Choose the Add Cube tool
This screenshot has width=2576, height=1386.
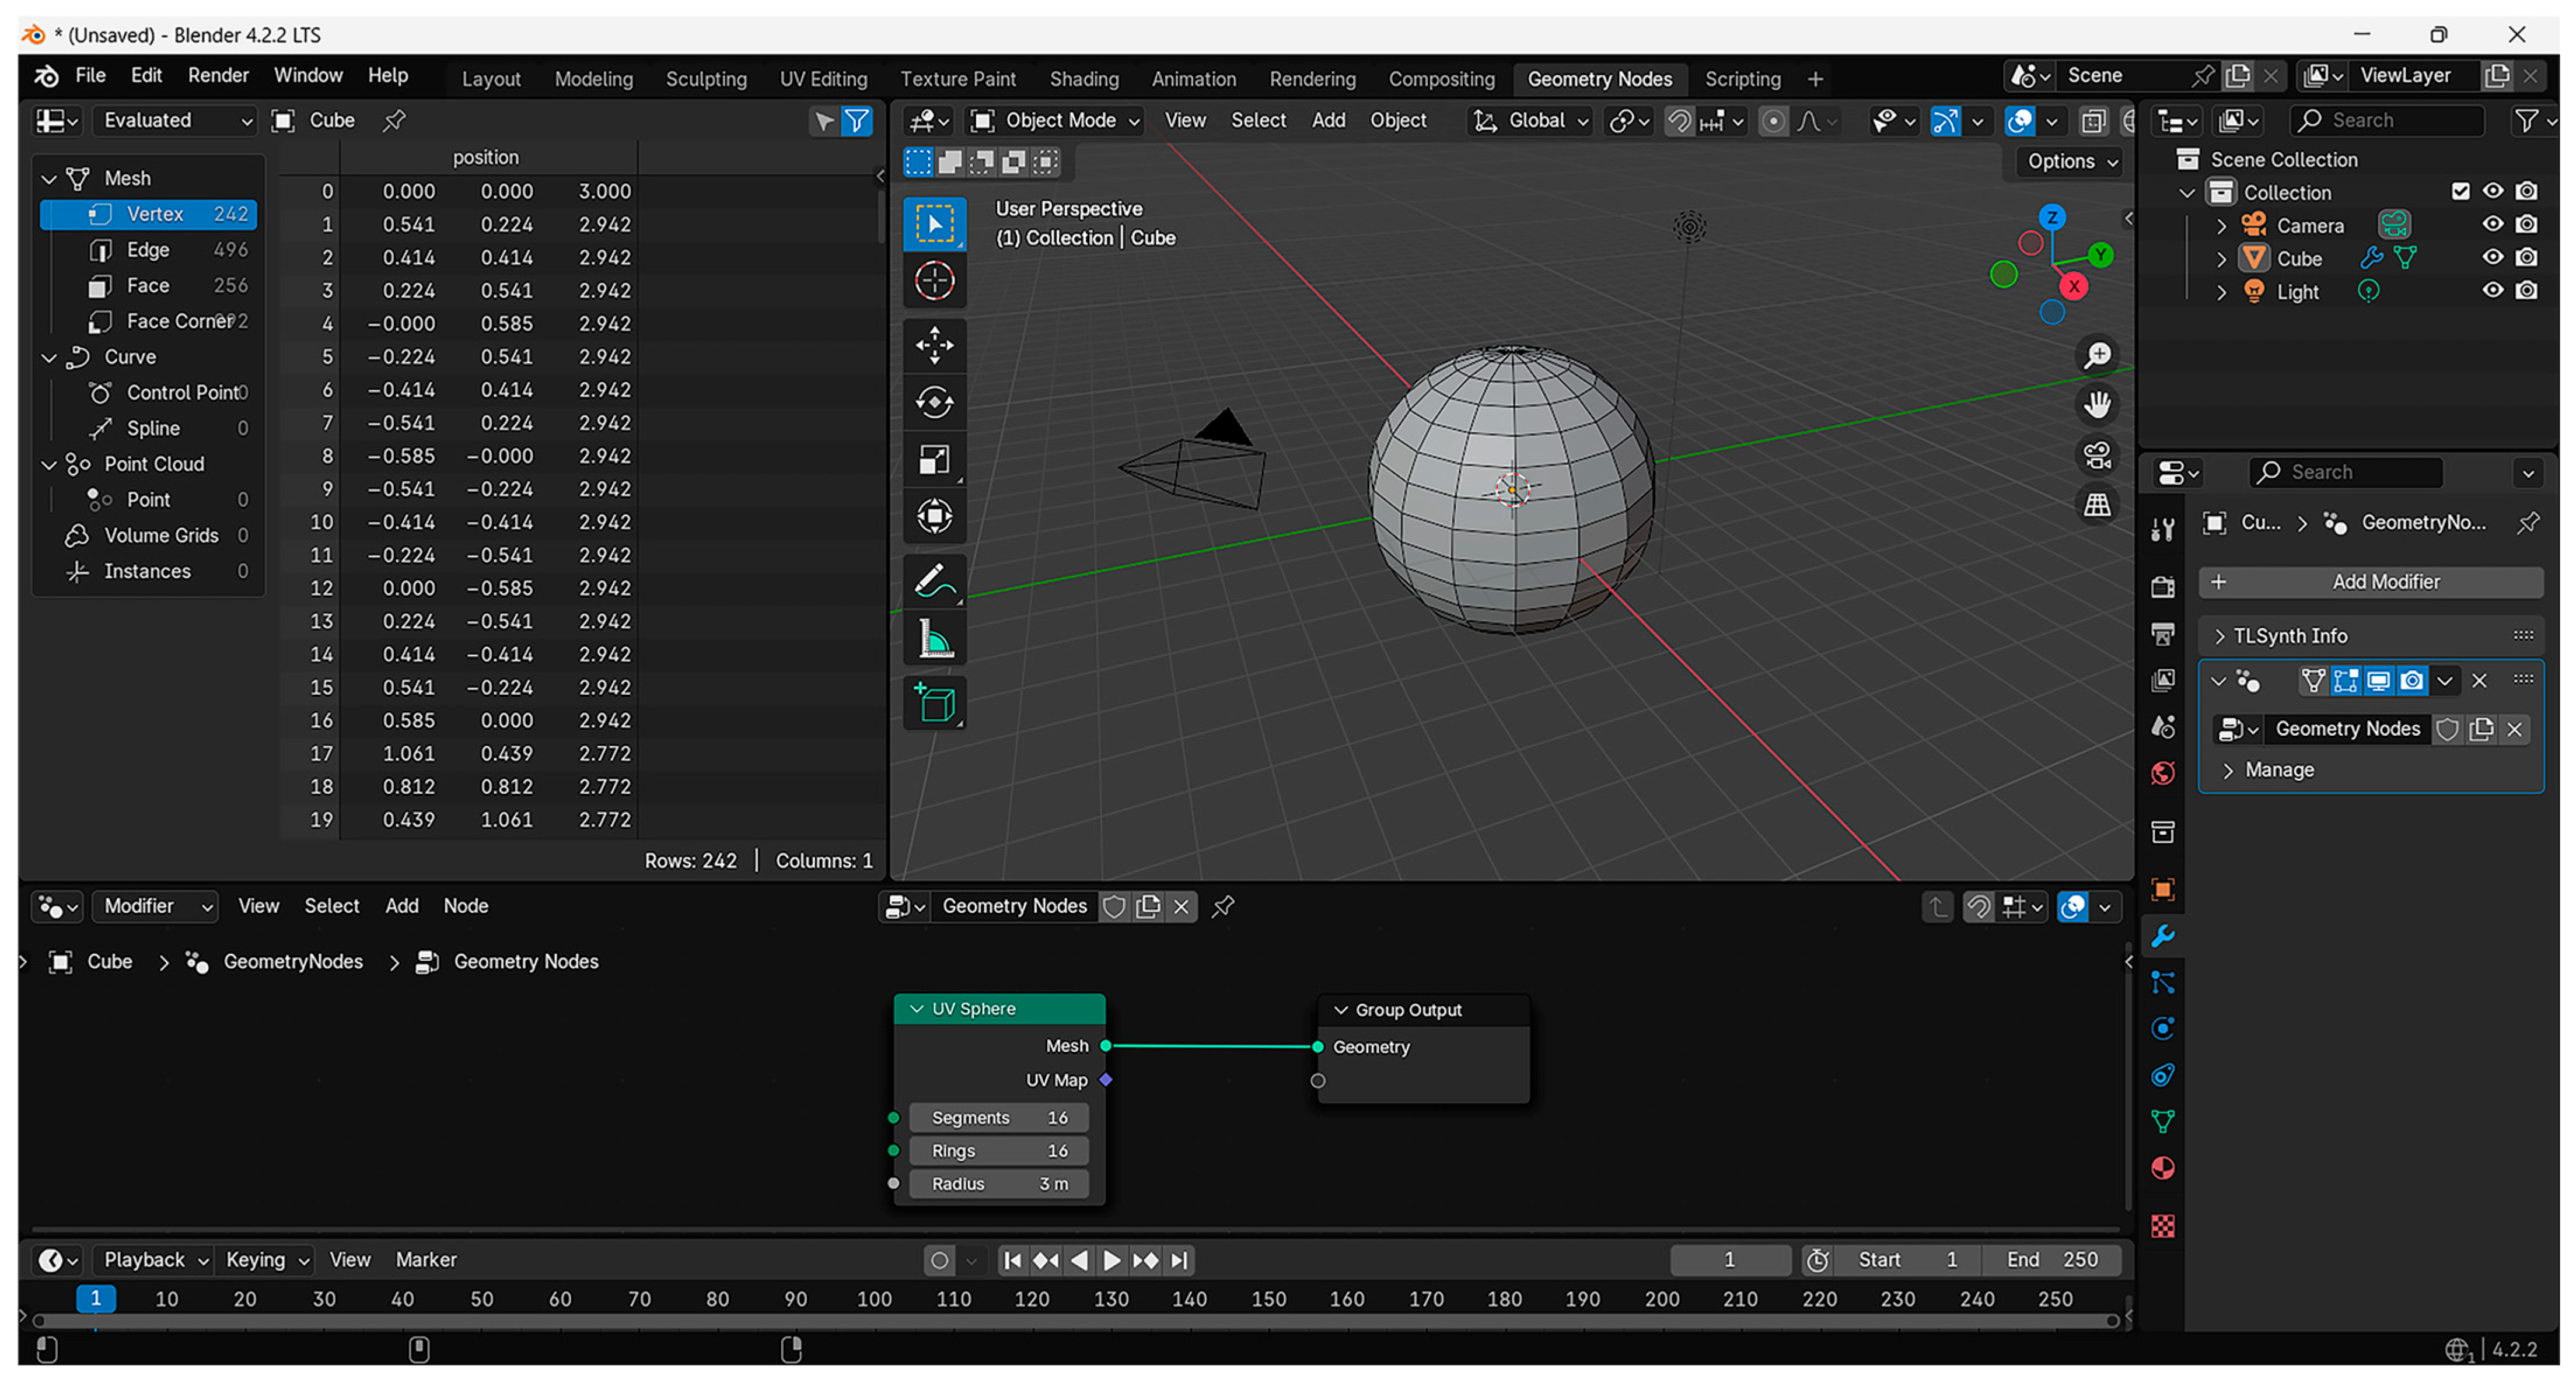click(934, 703)
